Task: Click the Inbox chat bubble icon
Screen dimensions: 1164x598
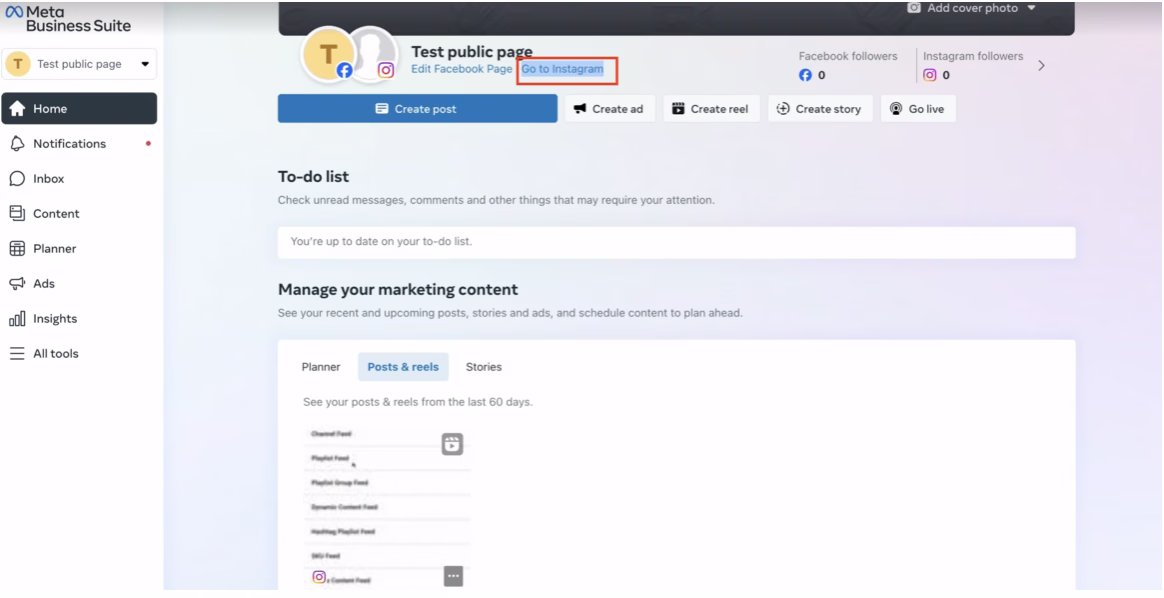Action: pos(17,179)
